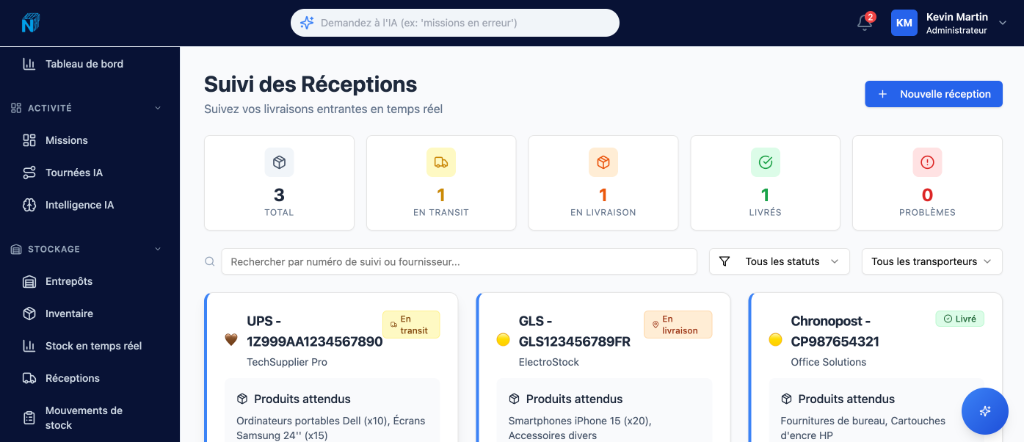Click the Livré status badge
The image size is (1024, 442).
tap(959, 319)
